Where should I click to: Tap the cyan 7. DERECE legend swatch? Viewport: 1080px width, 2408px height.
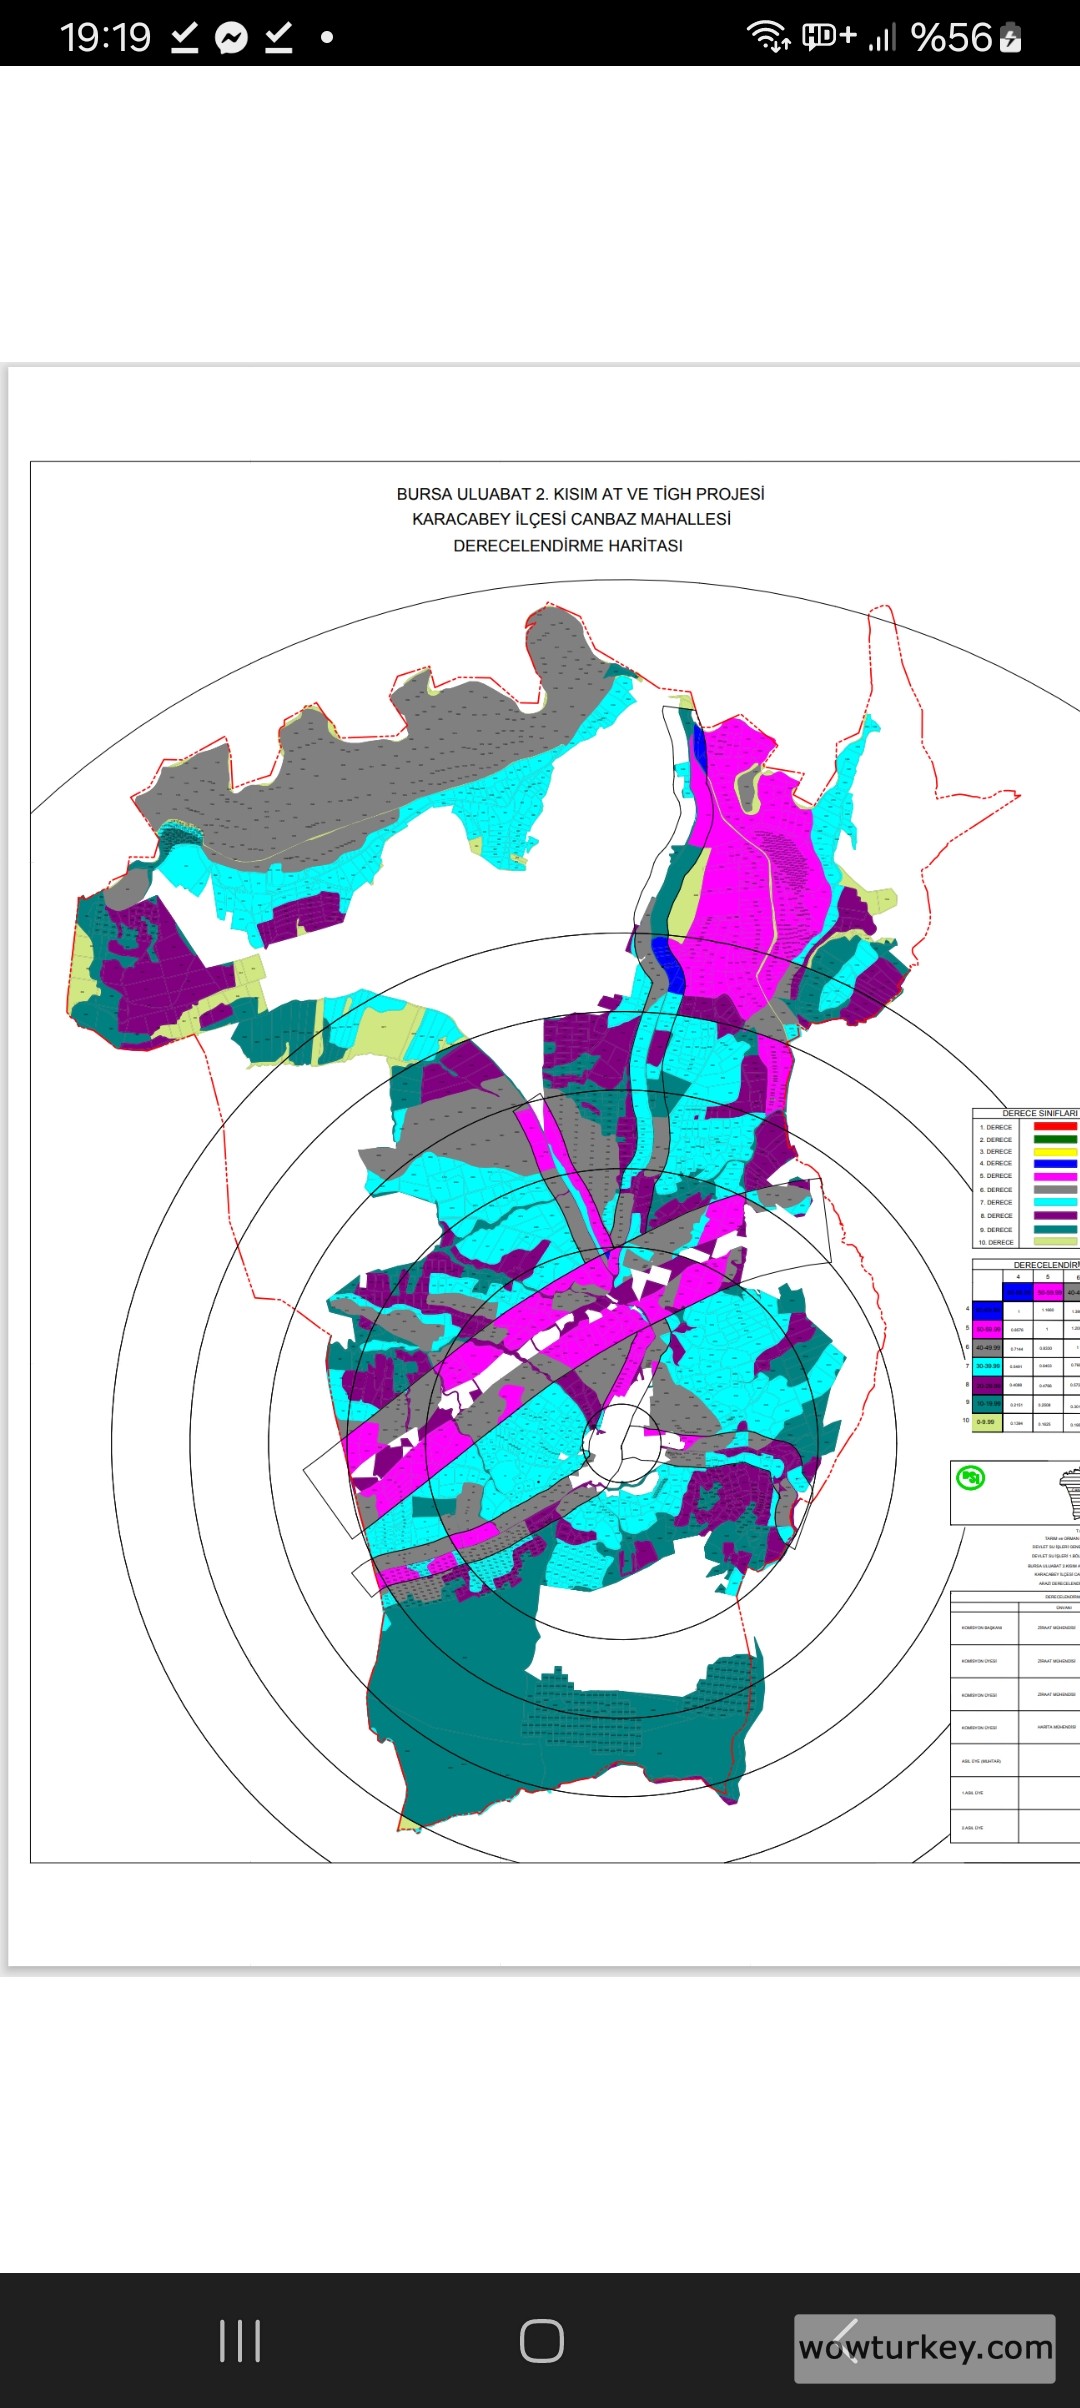coord(1055,1202)
